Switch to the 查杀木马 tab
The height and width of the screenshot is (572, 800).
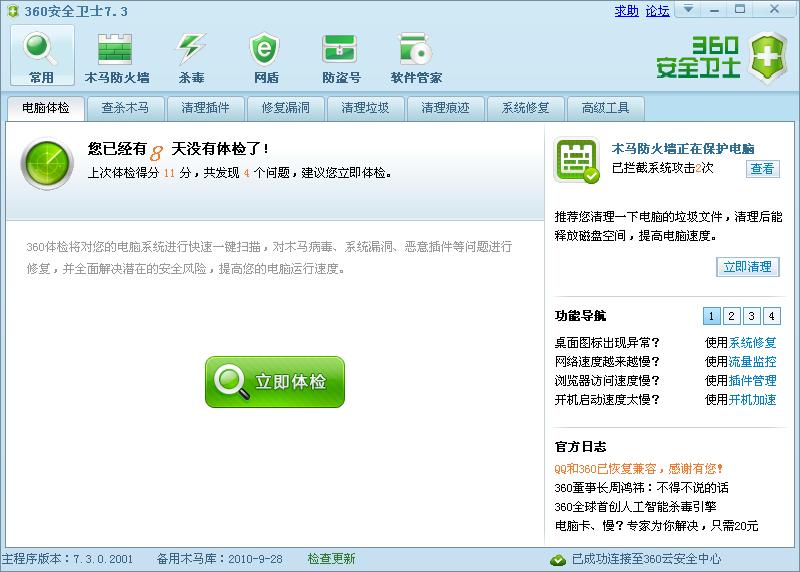tap(126, 108)
